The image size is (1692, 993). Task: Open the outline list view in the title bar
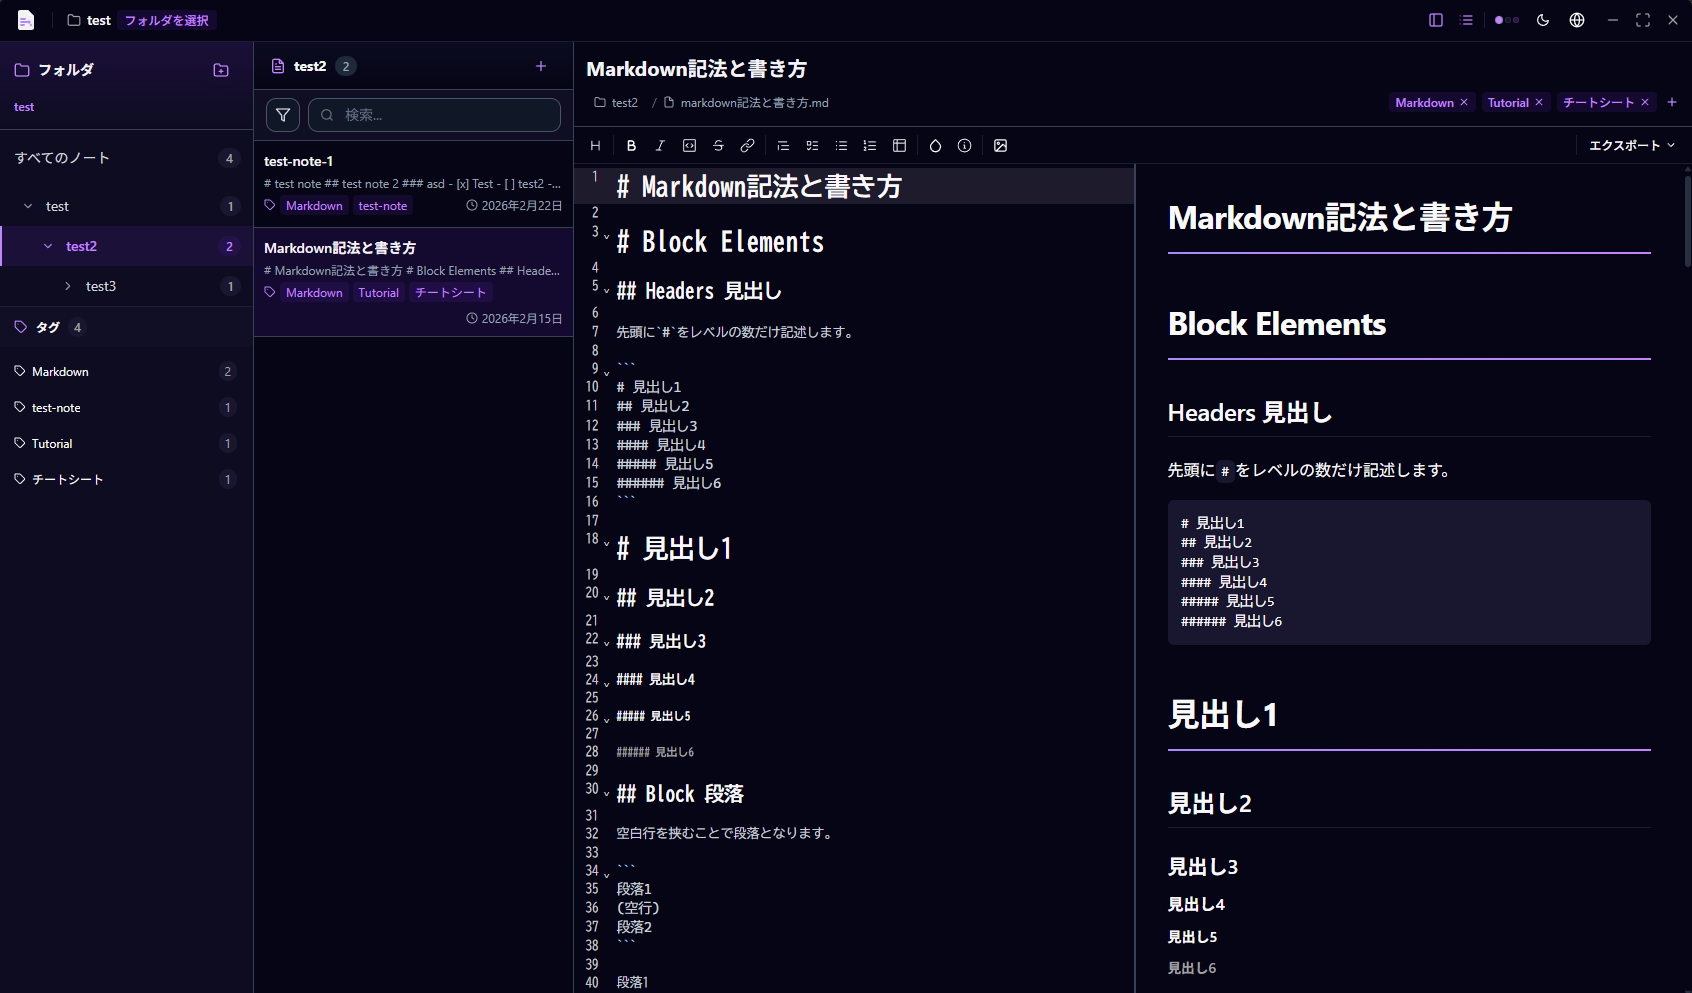point(1466,19)
